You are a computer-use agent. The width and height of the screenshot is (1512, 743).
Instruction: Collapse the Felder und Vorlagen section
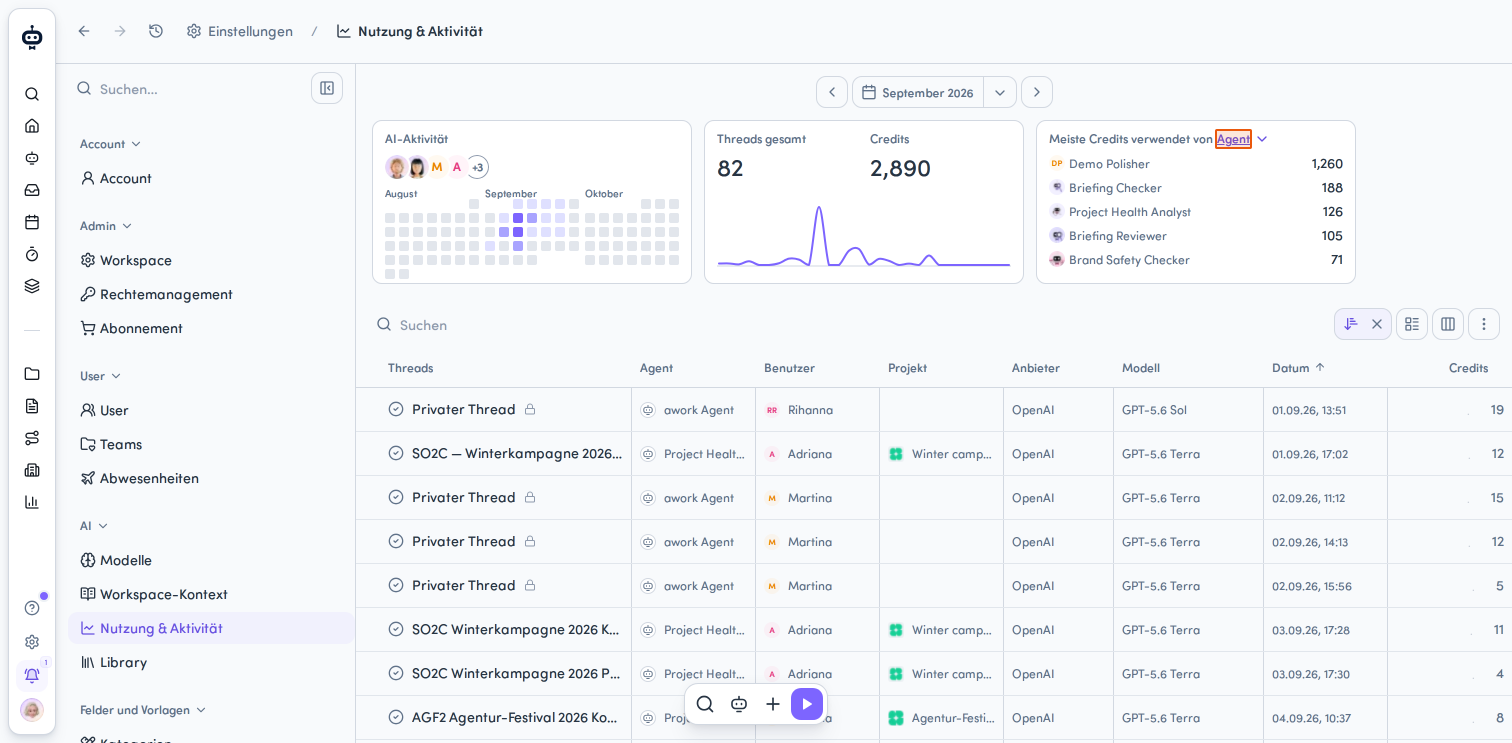143,710
